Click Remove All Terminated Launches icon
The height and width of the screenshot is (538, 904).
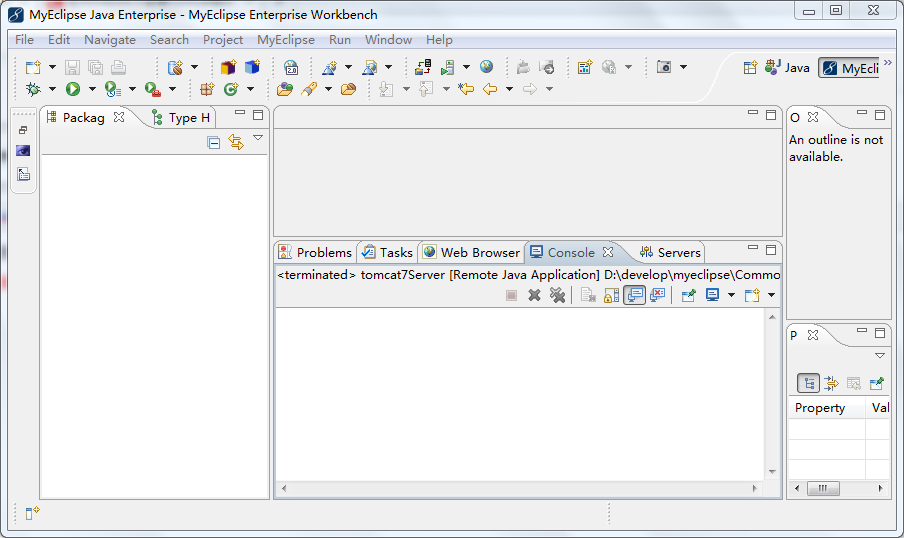click(x=557, y=295)
